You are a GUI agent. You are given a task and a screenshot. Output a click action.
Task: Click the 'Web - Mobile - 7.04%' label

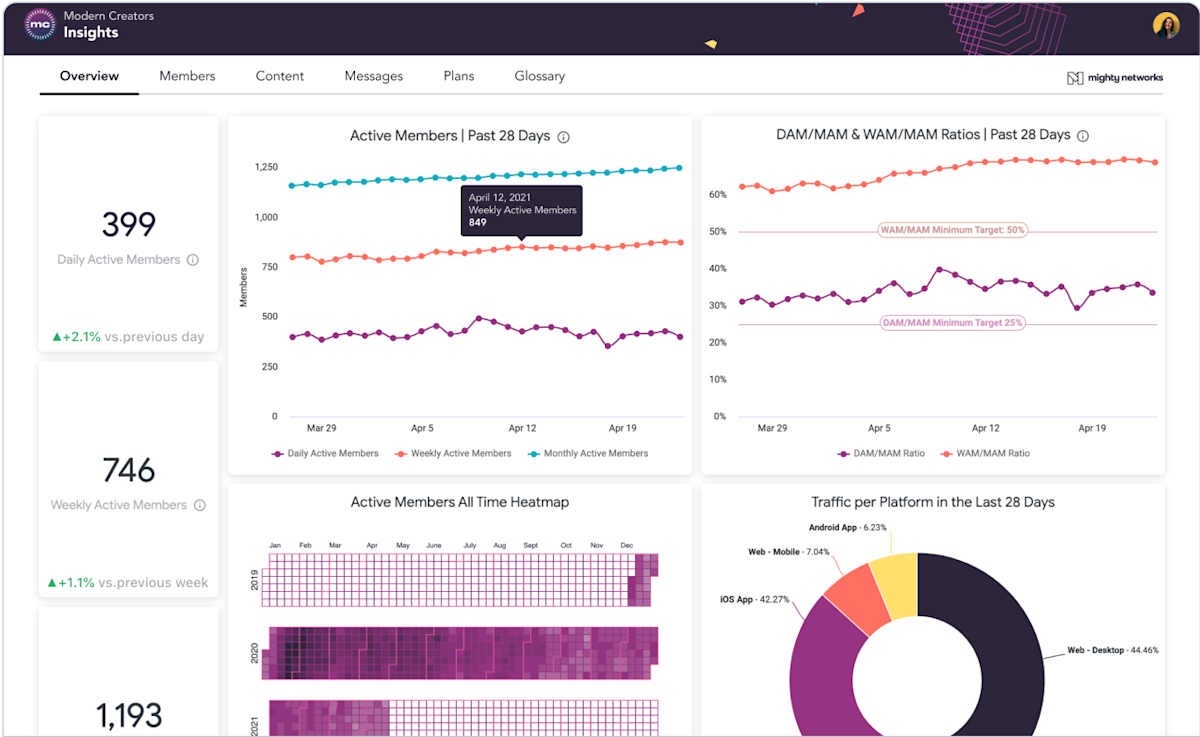point(789,552)
